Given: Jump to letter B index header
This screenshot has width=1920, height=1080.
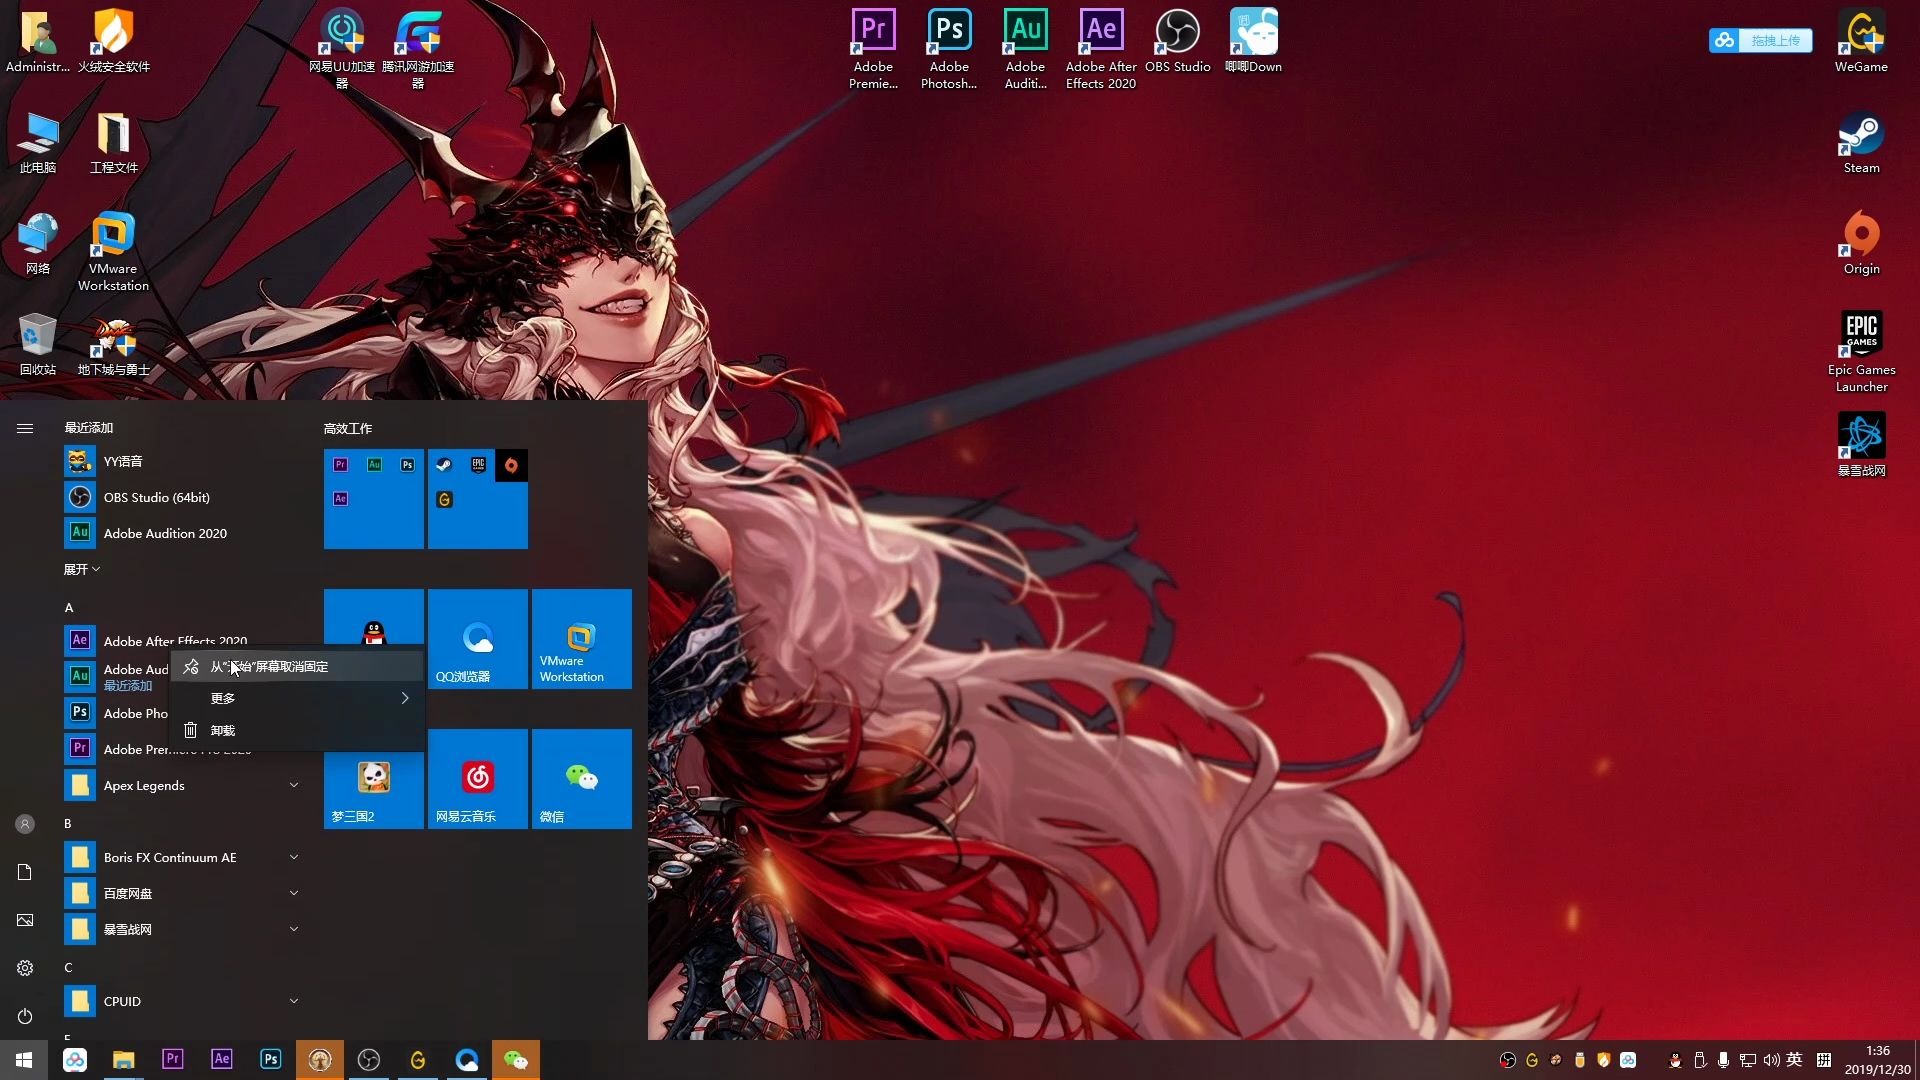Looking at the screenshot, I should 68,823.
